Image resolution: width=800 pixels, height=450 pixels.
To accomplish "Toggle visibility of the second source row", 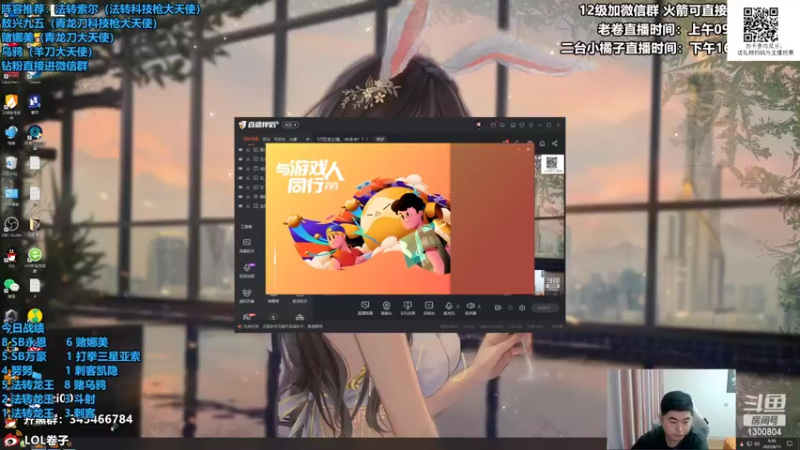I will 241,159.
